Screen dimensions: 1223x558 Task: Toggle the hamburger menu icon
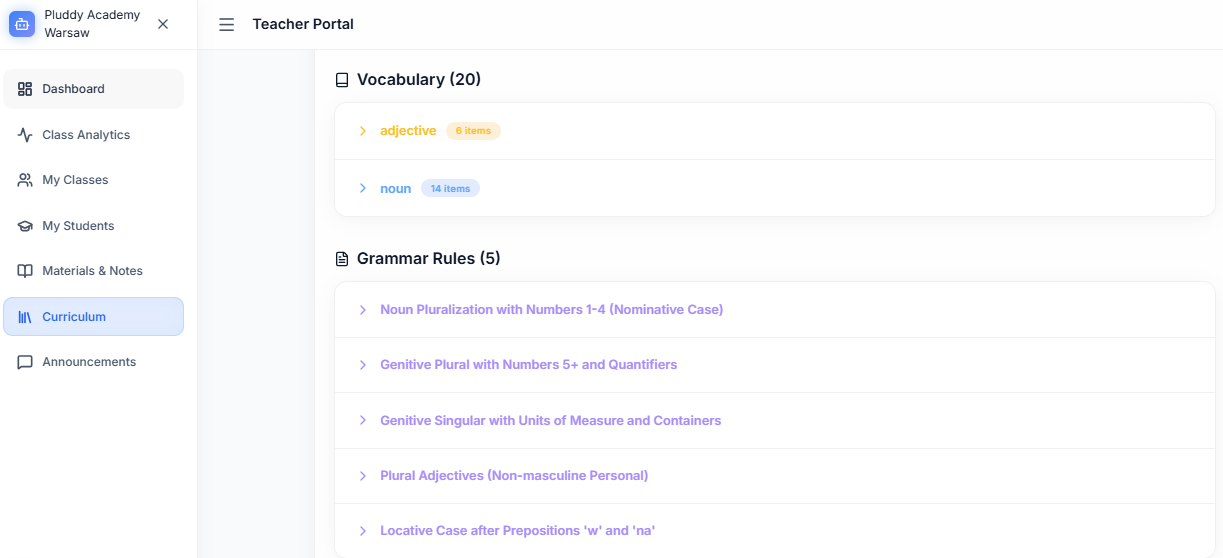pos(227,24)
